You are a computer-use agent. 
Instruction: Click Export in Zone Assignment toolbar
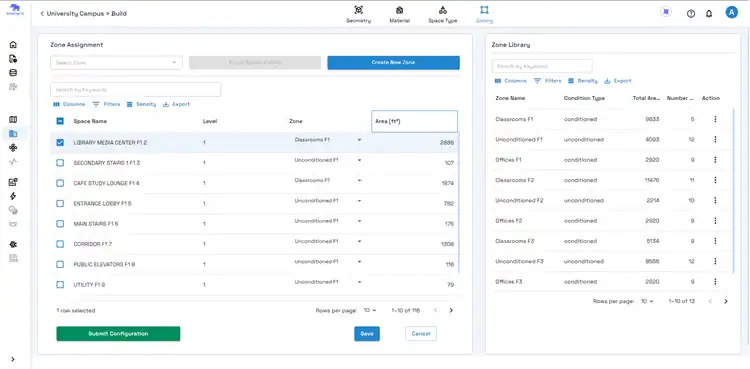coord(176,104)
